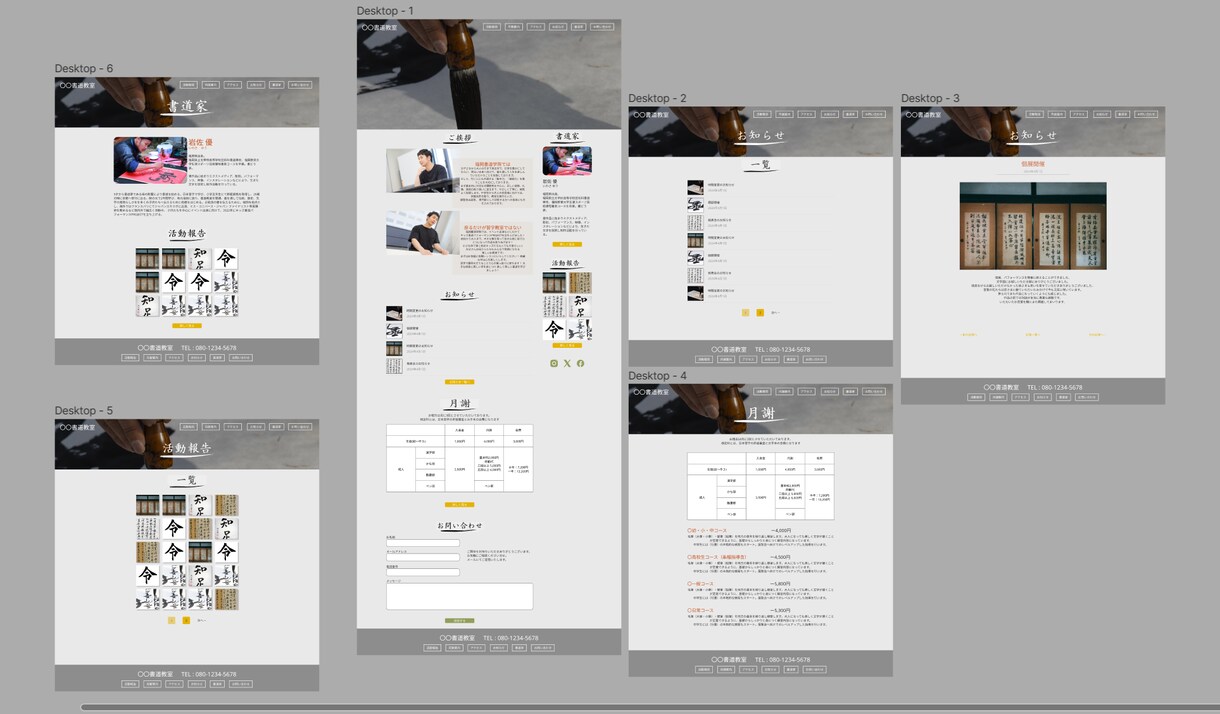The height and width of the screenshot is (714, 1220).
Task: Select the お問い合わせ section heading in Desktop - 1
Action: [460, 526]
